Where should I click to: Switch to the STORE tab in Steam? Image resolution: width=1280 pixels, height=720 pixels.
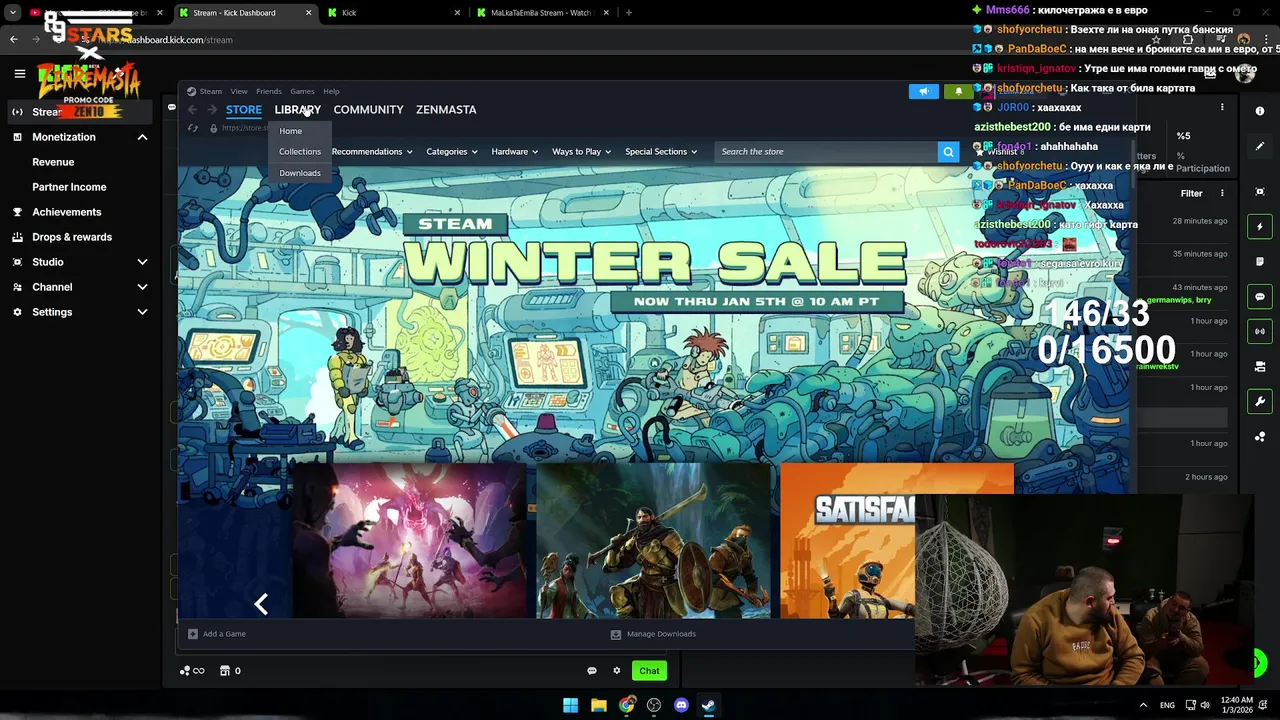coord(244,110)
